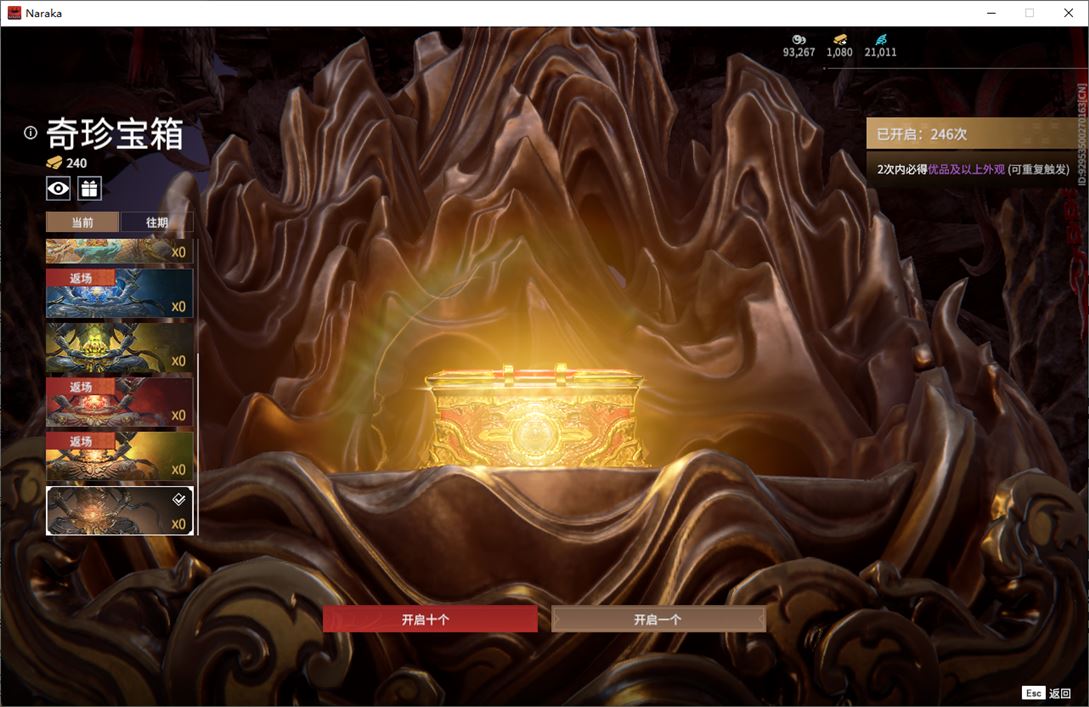
Task: Click the chest list scrollbar
Action: tap(198, 444)
